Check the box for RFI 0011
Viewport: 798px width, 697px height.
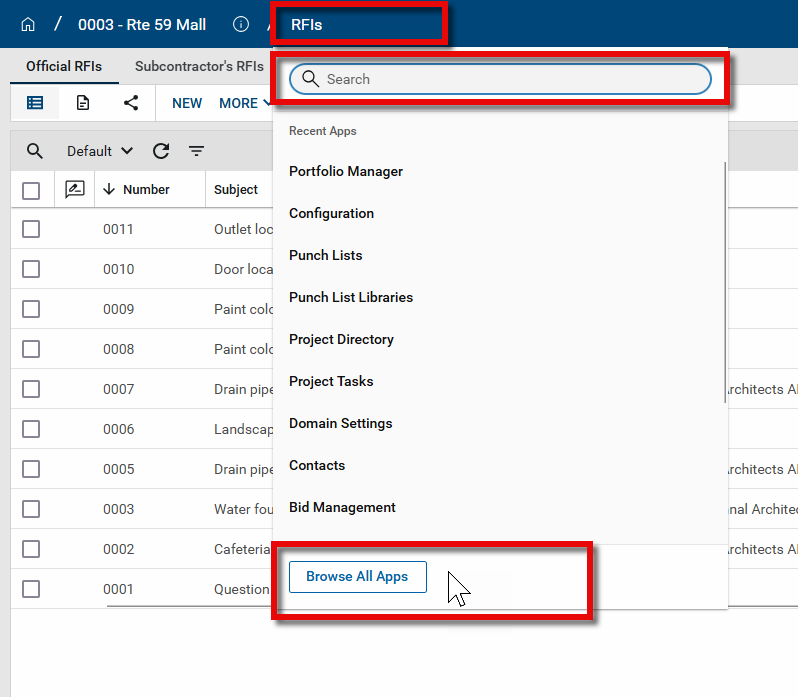pos(31,229)
